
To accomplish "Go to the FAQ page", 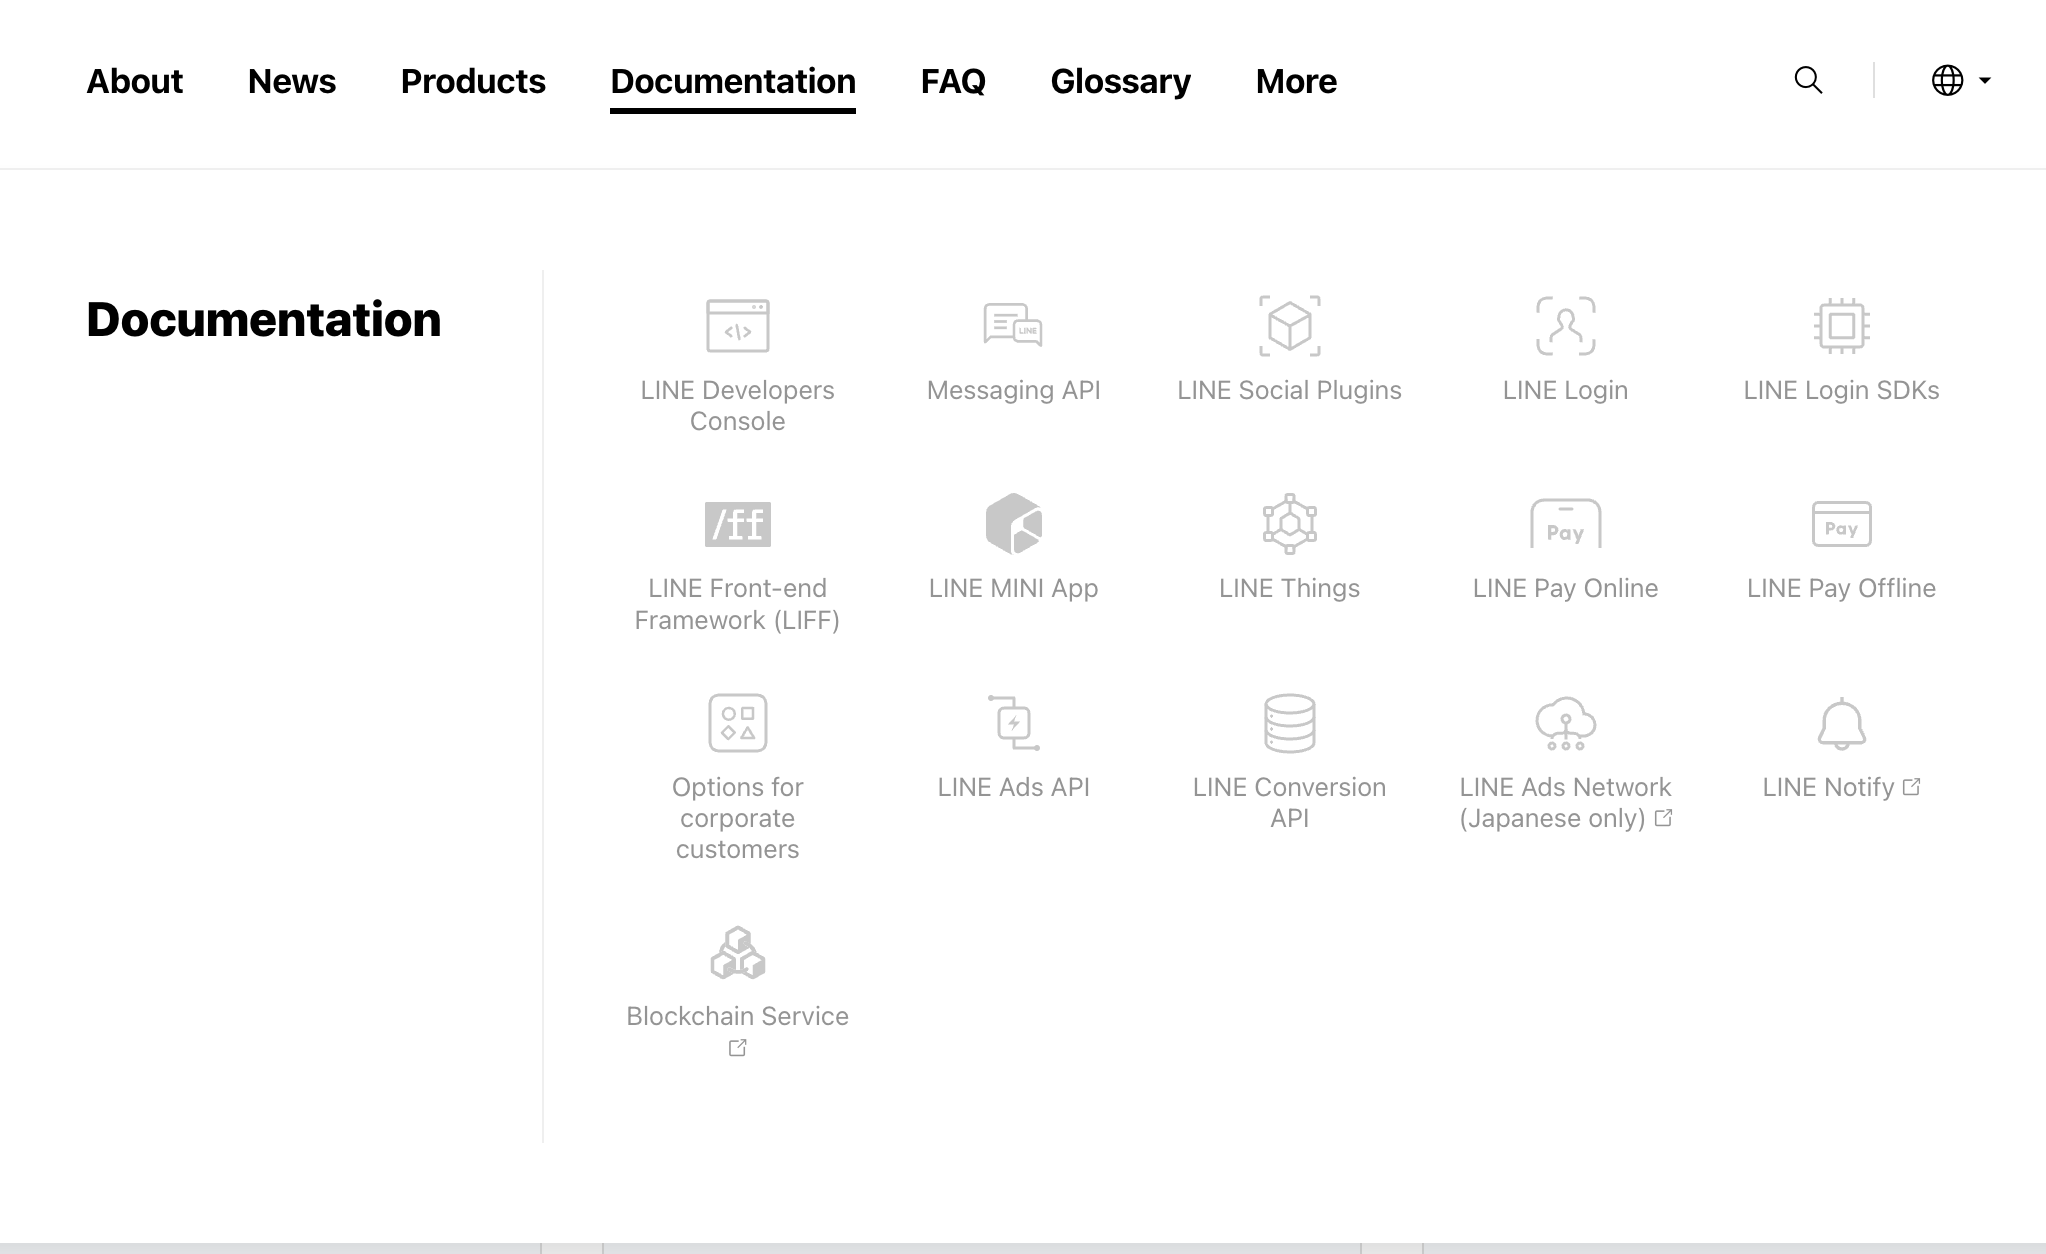I will click(953, 81).
